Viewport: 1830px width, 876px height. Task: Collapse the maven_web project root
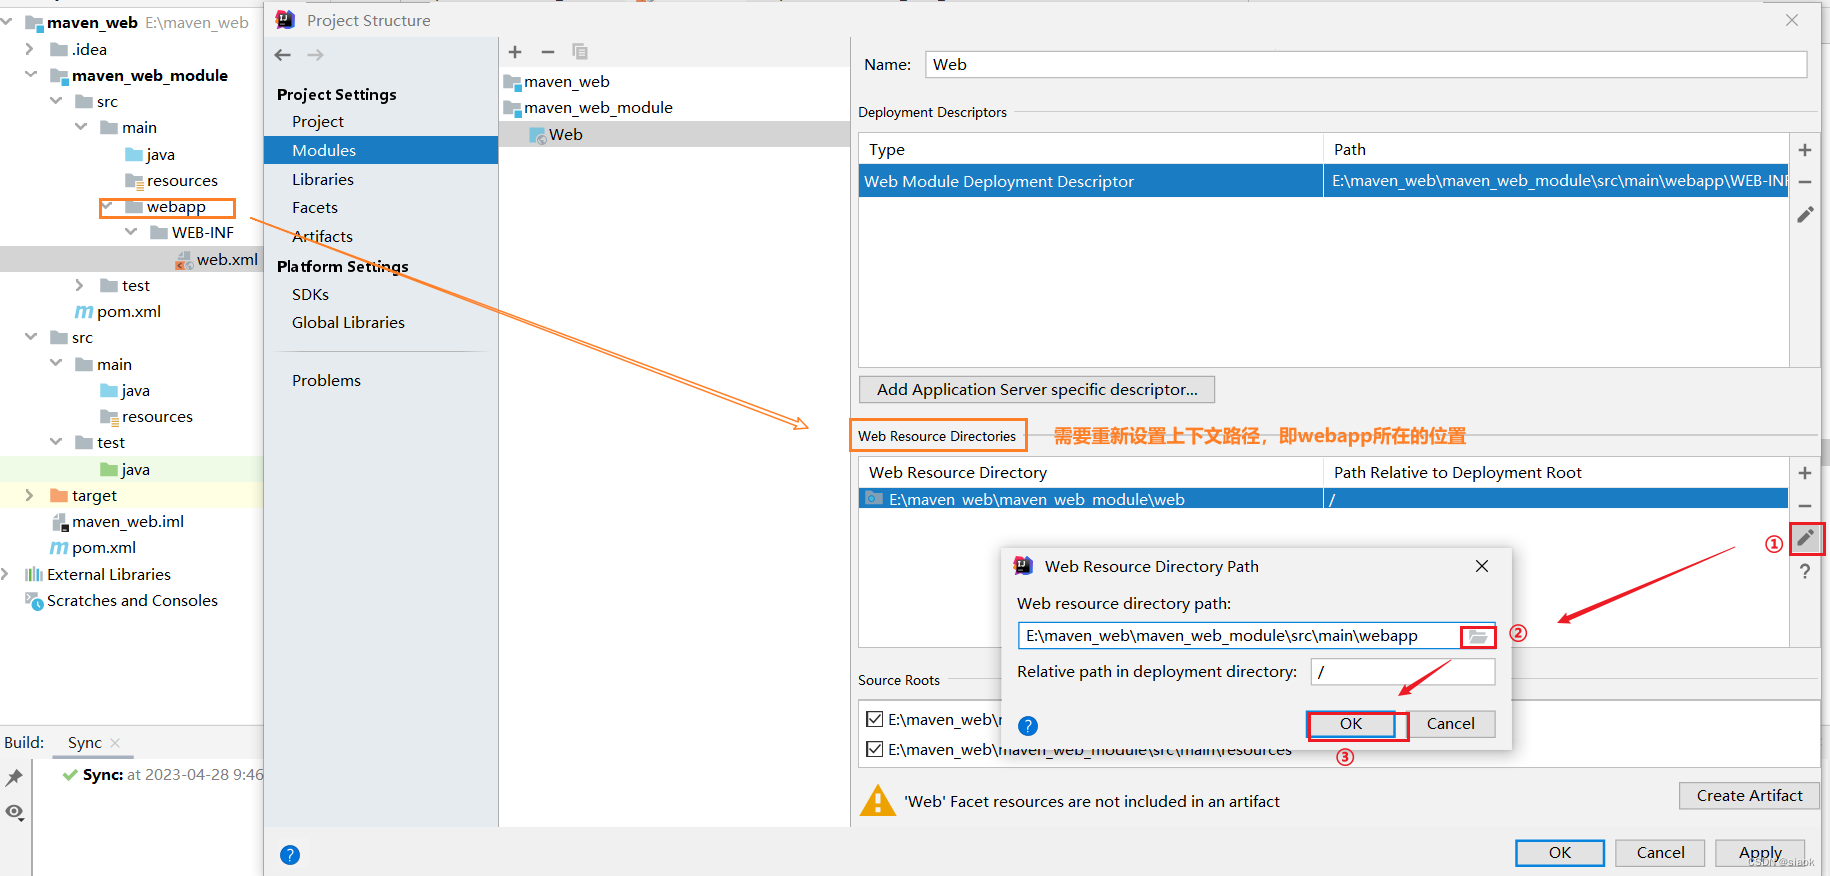[6, 21]
